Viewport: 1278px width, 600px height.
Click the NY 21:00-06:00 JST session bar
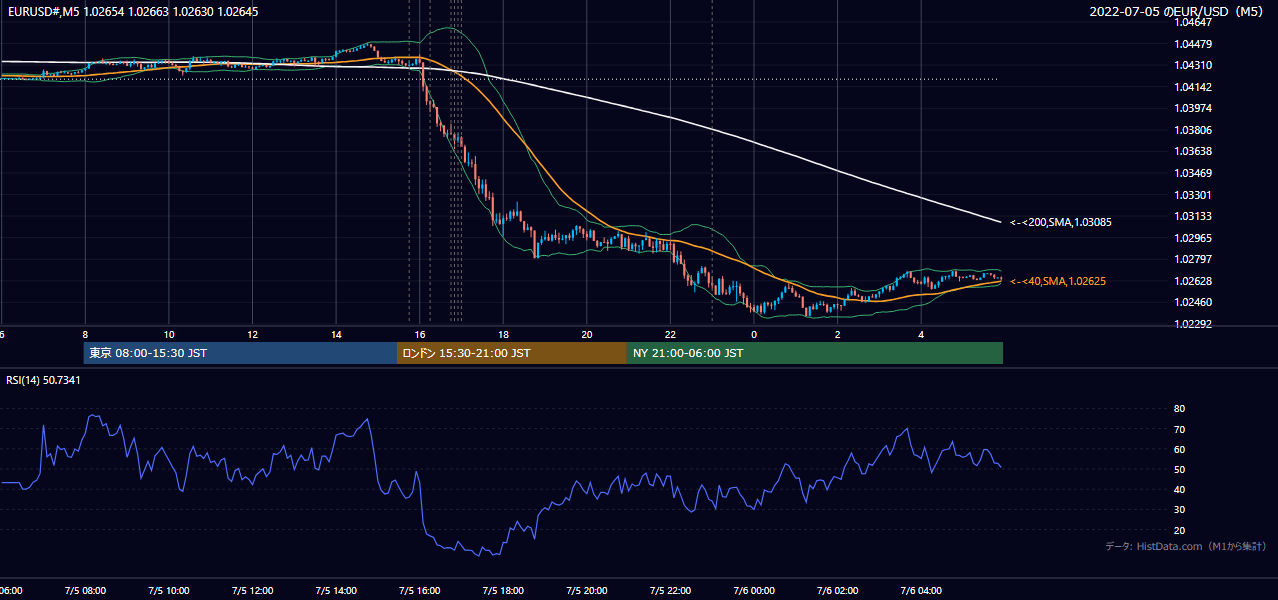[815, 353]
